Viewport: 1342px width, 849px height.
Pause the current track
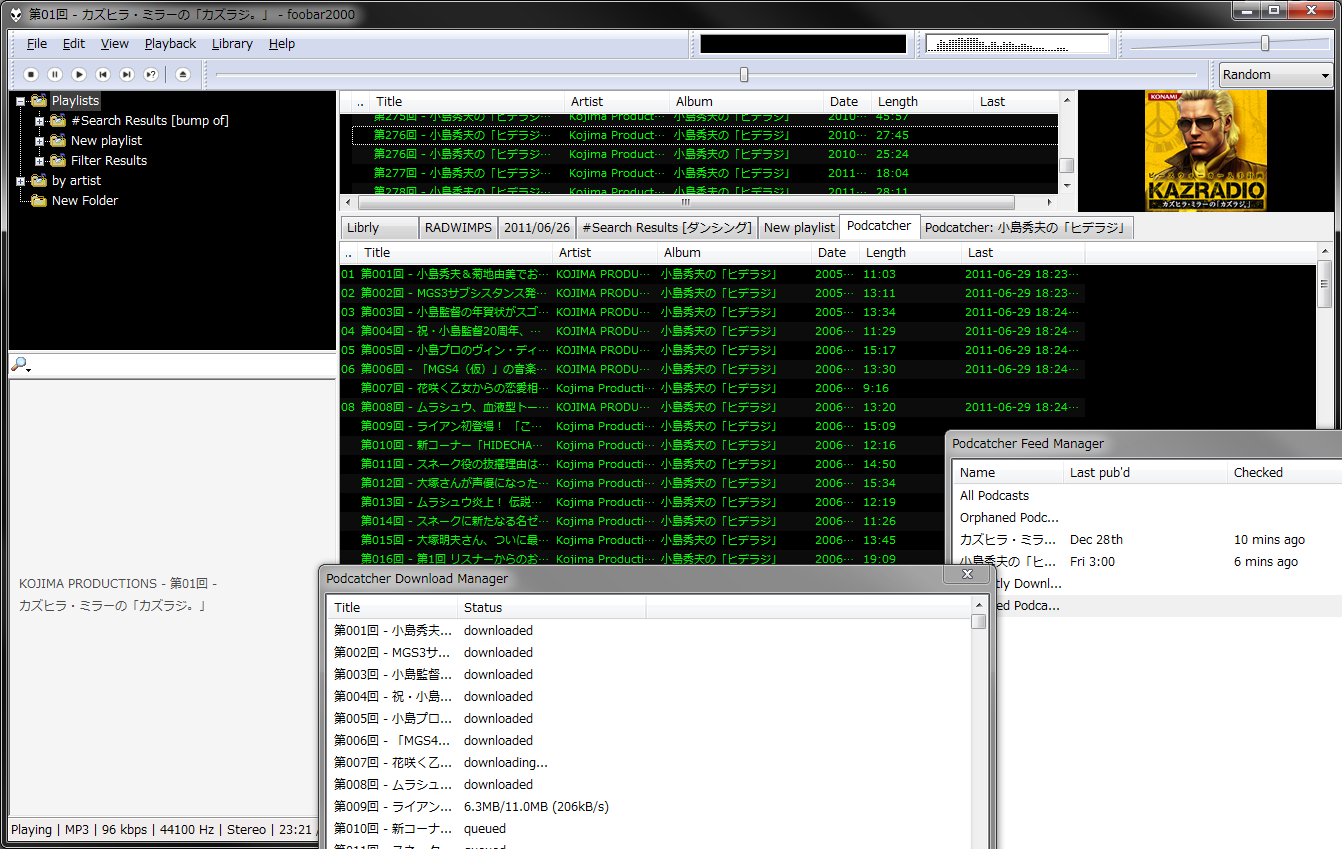tap(55, 74)
